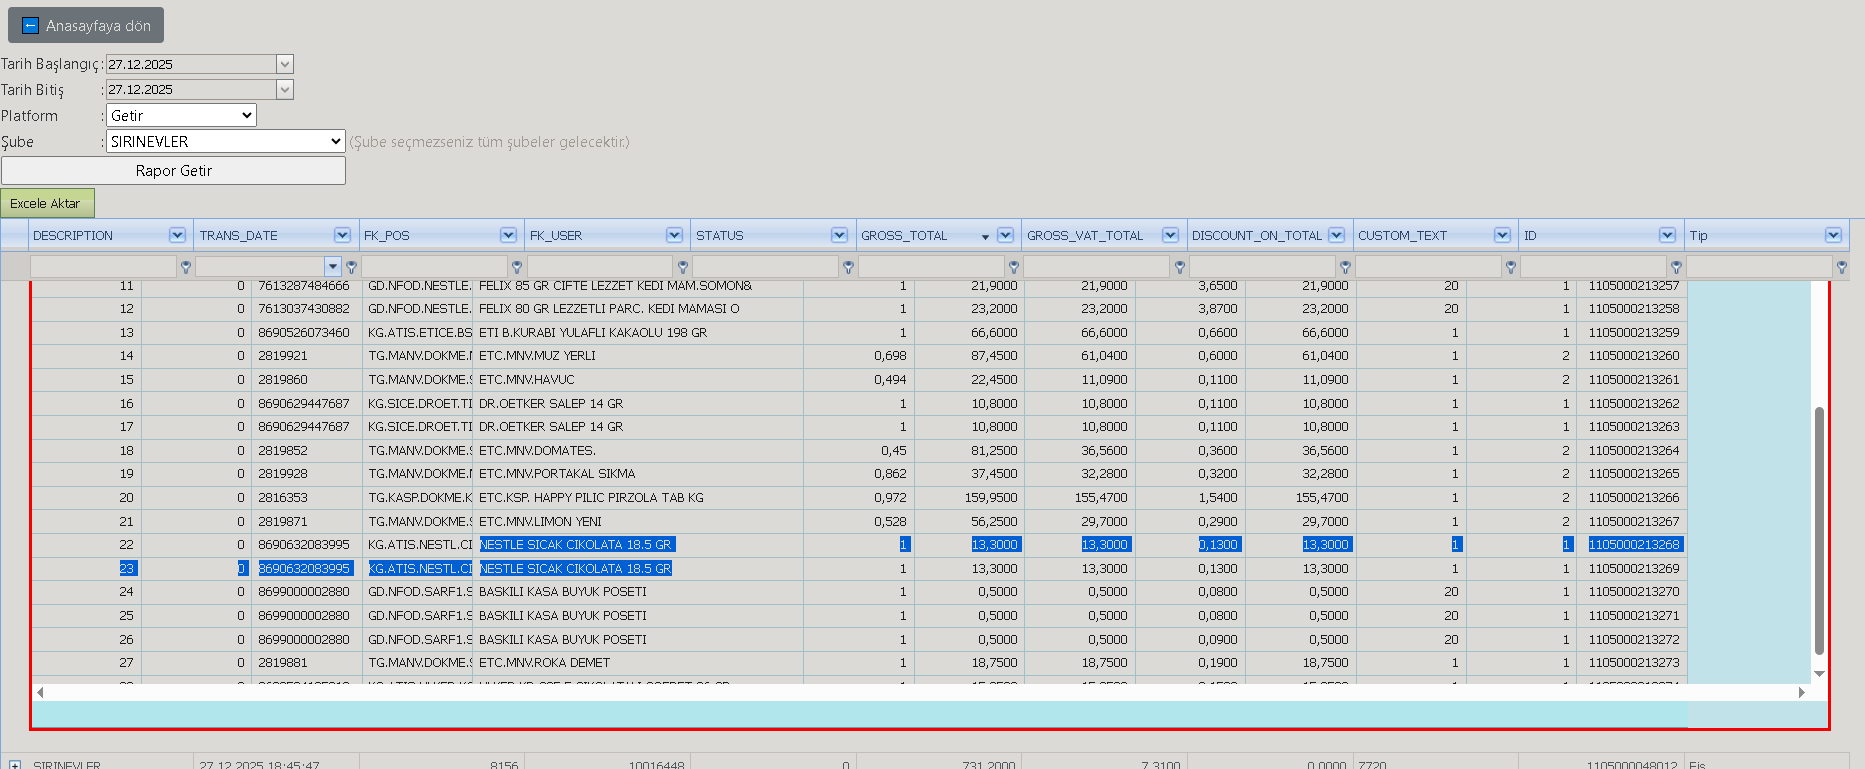The width and height of the screenshot is (1865, 769).
Task: Select the ETC.MNV.PORTAKAL SIKMA cell
Action: [x=638, y=474]
